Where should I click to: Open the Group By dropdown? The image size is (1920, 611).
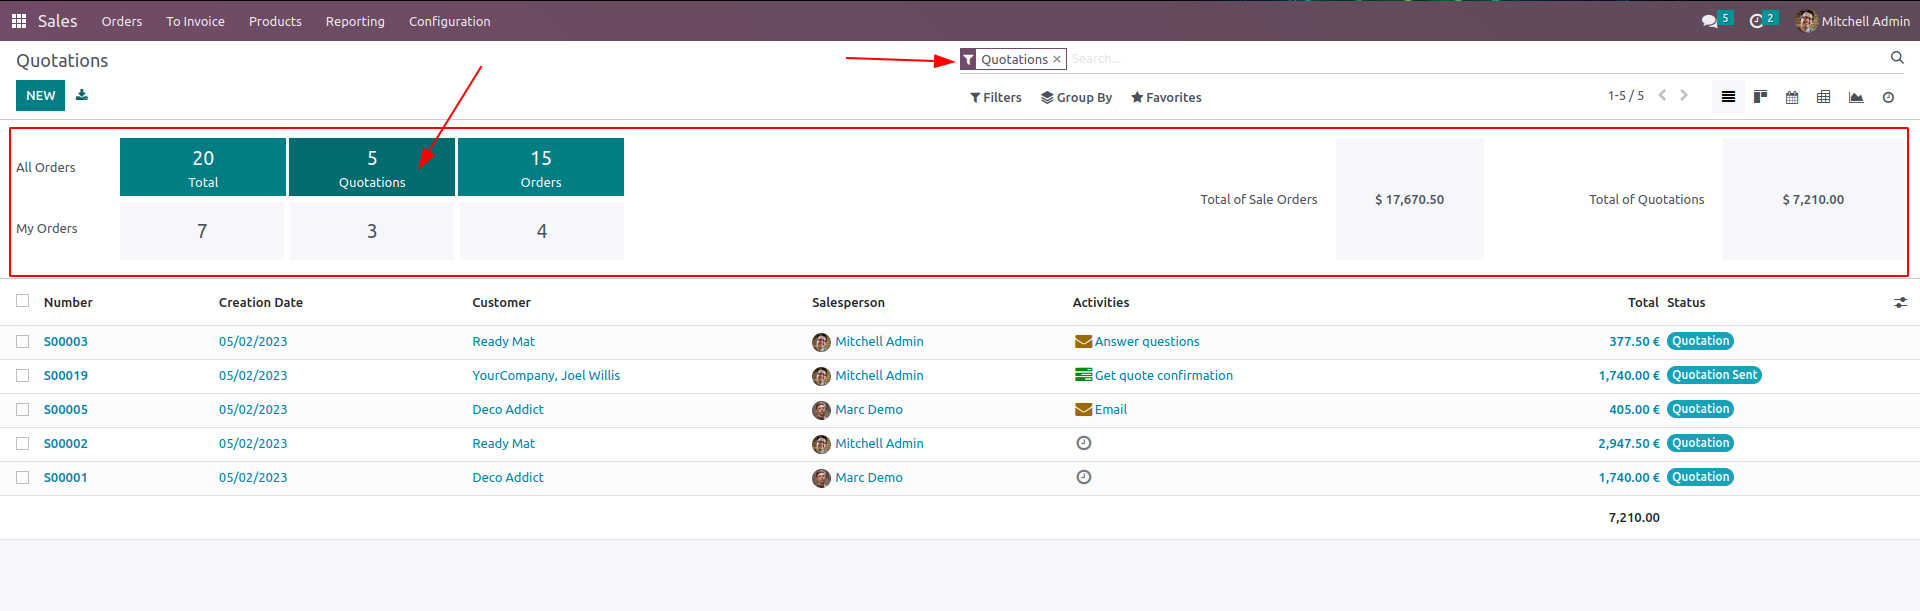pyautogui.click(x=1076, y=97)
